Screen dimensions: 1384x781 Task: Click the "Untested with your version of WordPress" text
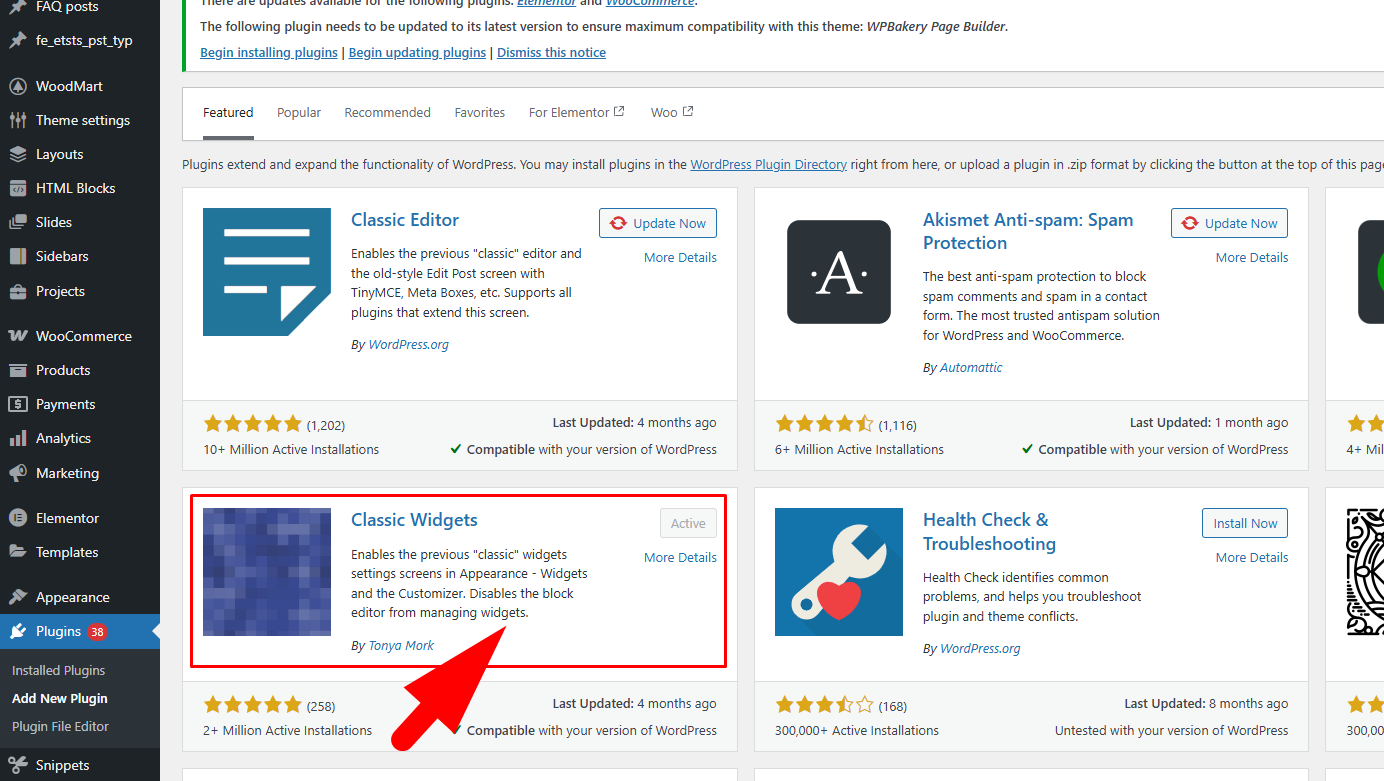coord(1171,730)
